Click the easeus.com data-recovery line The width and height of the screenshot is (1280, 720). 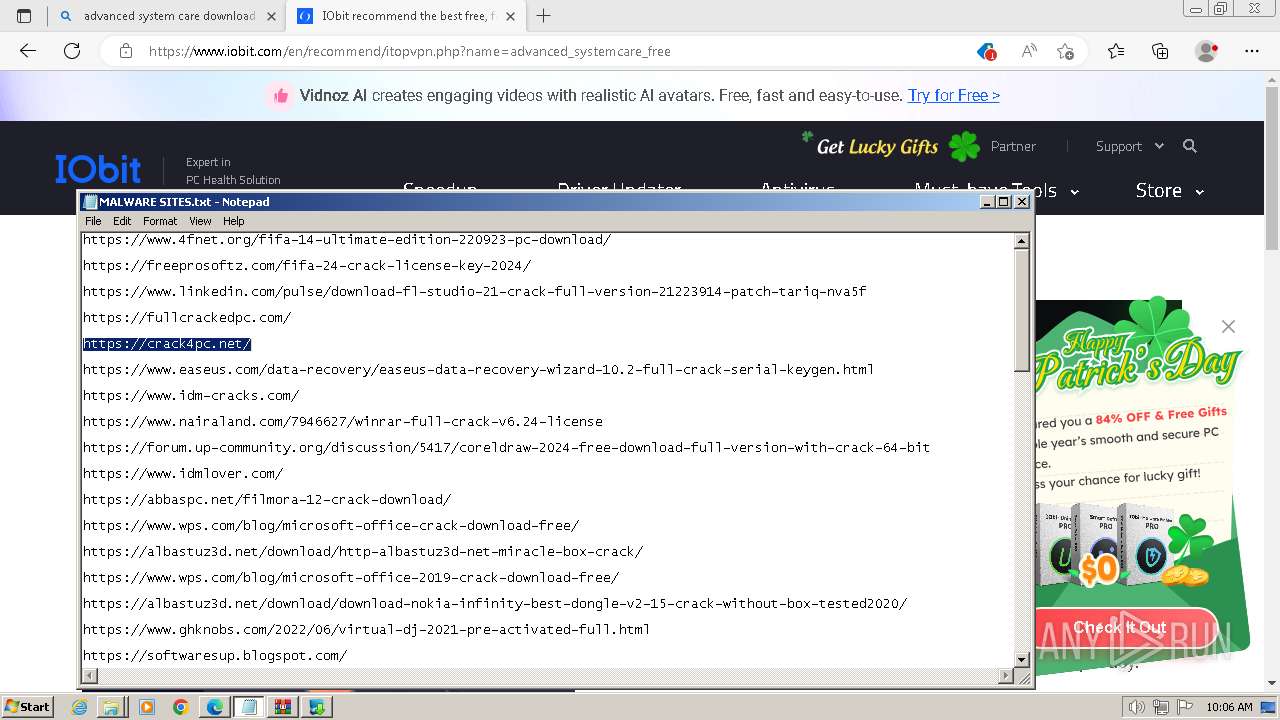click(x=479, y=370)
